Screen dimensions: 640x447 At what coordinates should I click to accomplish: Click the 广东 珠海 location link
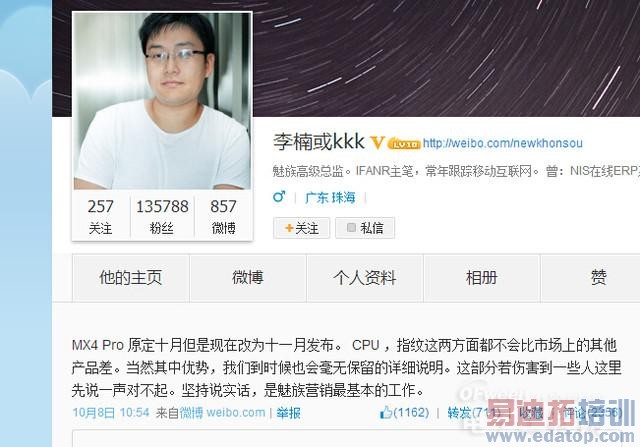click(330, 198)
